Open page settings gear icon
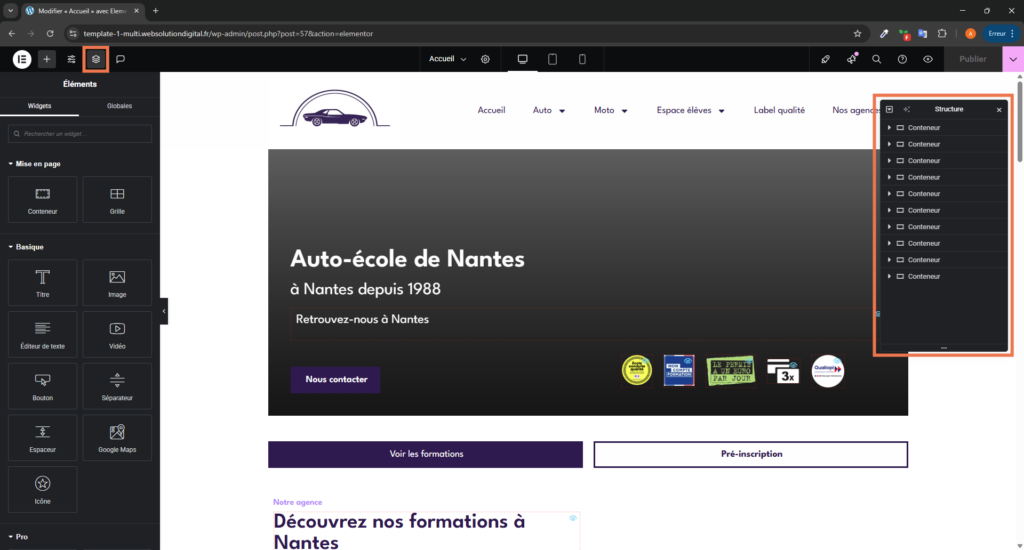This screenshot has width=1024, height=550. [x=485, y=59]
